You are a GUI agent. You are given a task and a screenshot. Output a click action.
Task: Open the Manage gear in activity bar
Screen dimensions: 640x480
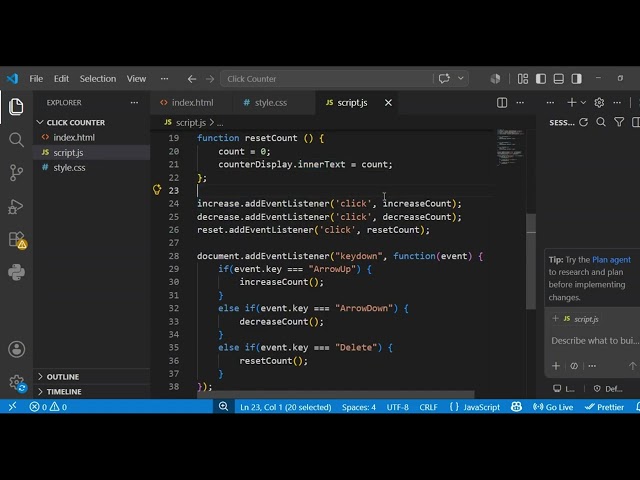(17, 383)
